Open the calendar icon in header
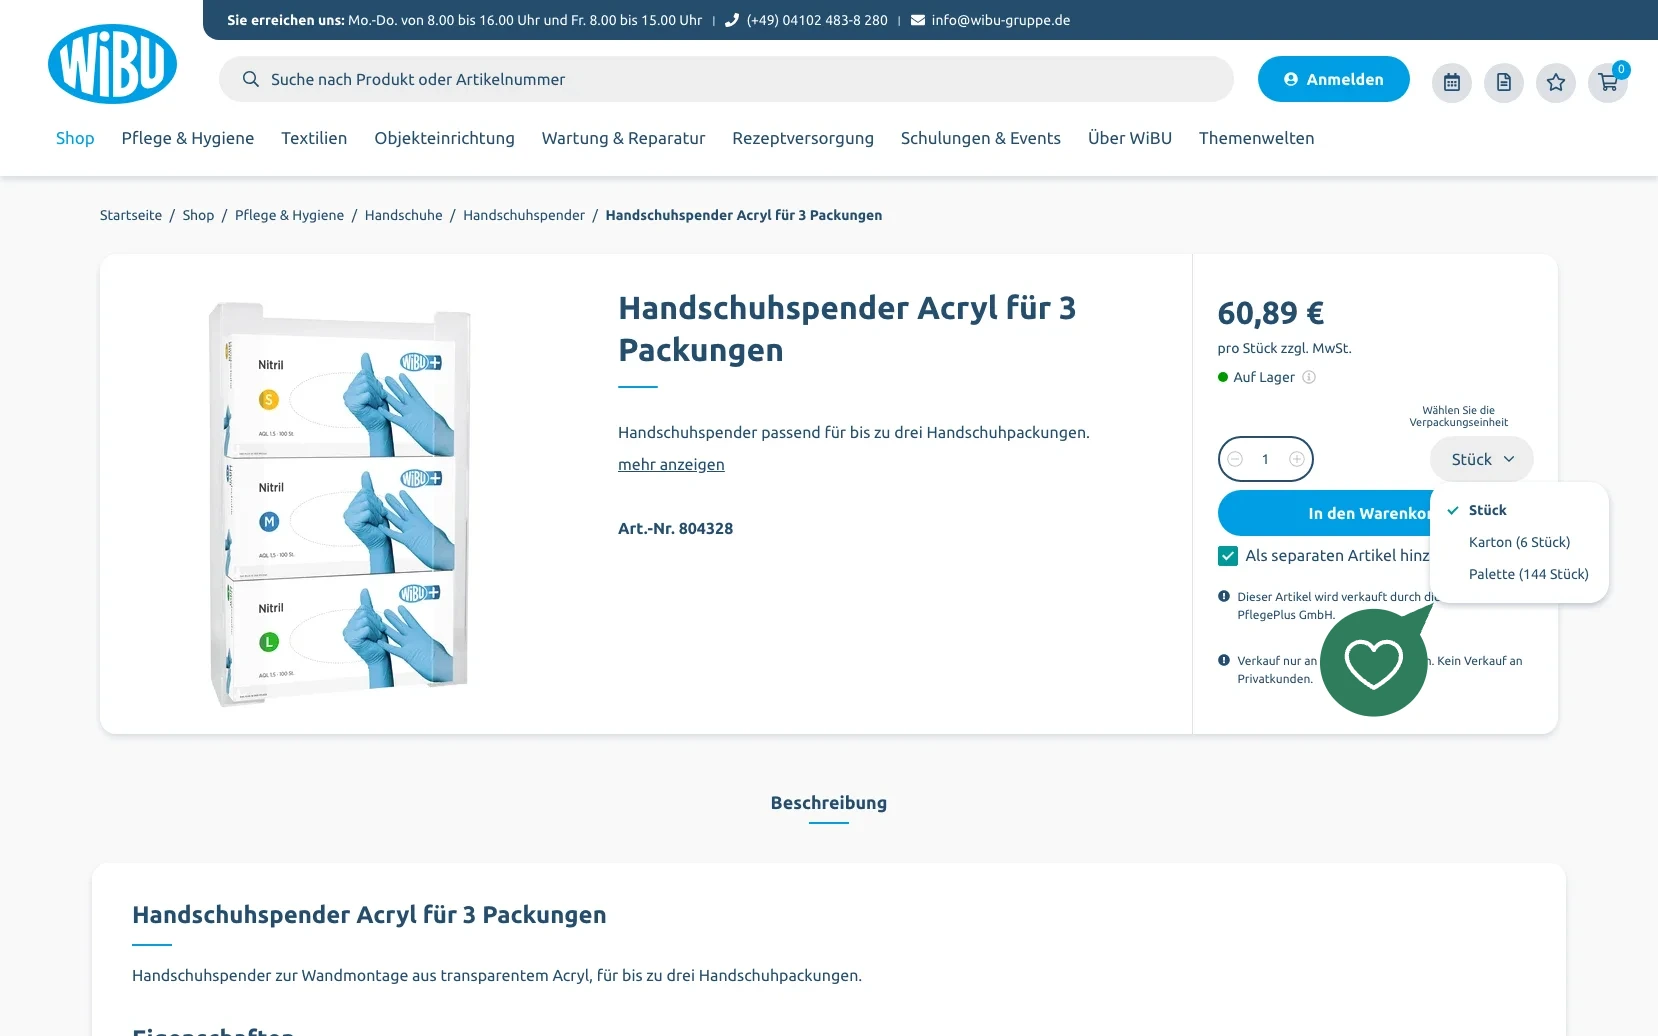Screen dimensions: 1658x1036 point(1452,83)
